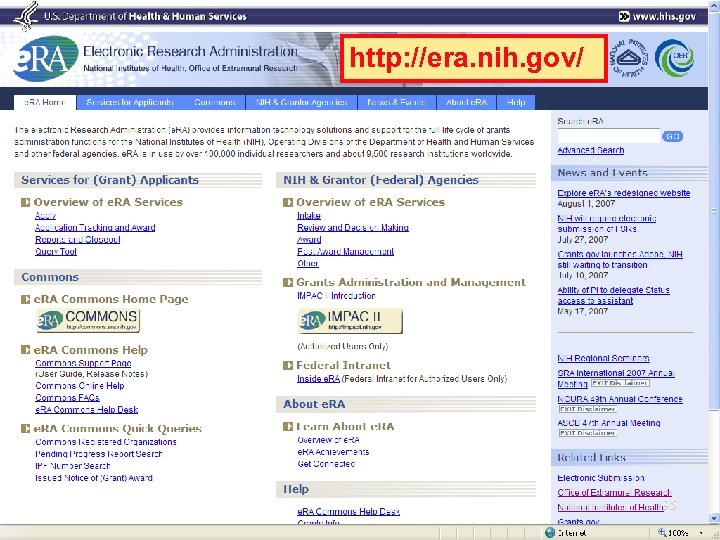Click bullet icon beside eRA Commons Quick Queries
720x540 pixels.
pyautogui.click(x=26, y=428)
